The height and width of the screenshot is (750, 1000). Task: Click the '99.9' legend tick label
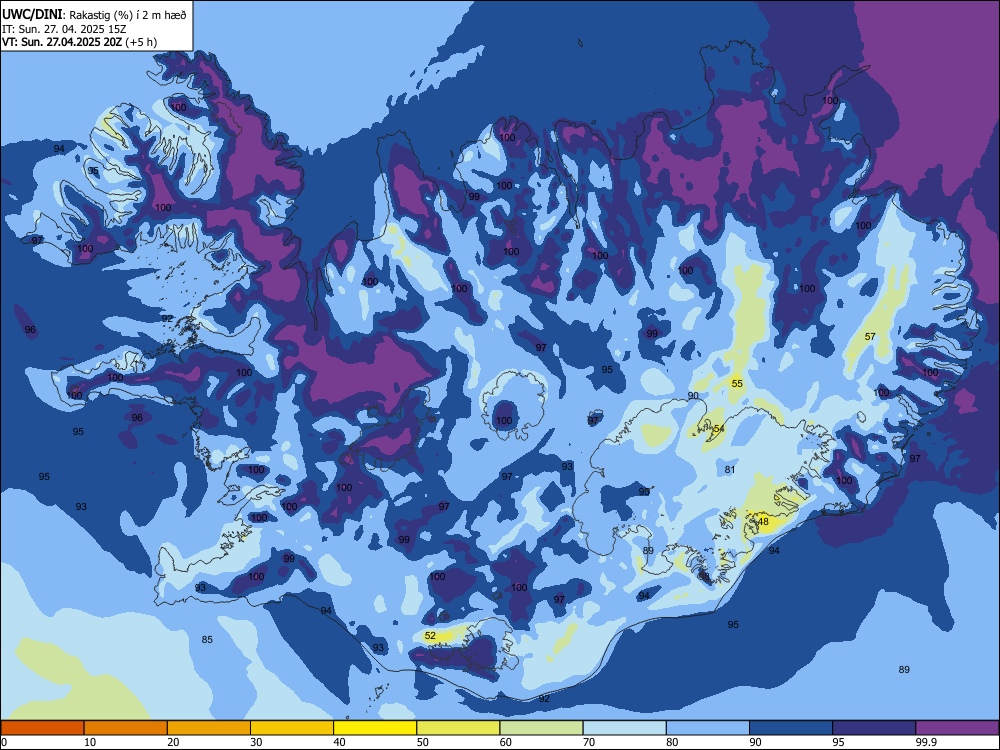tap(925, 742)
